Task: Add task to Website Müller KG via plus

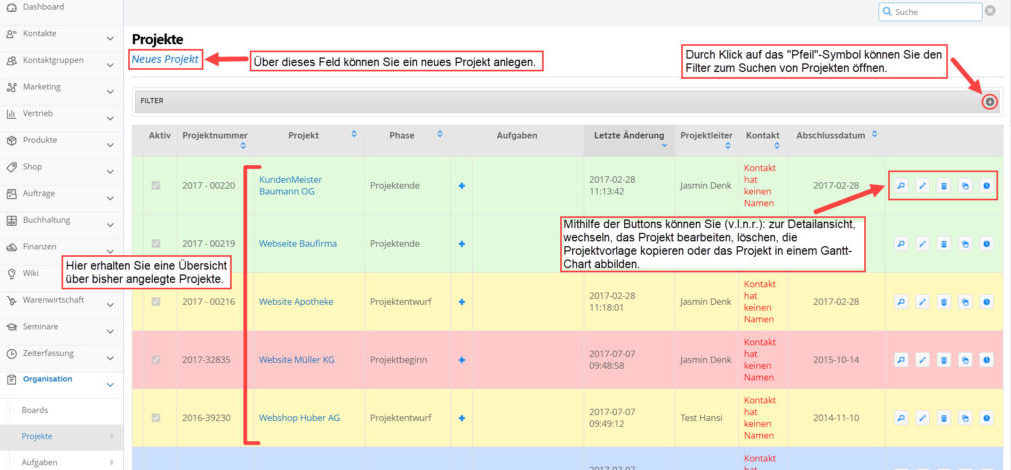Action: (462, 360)
